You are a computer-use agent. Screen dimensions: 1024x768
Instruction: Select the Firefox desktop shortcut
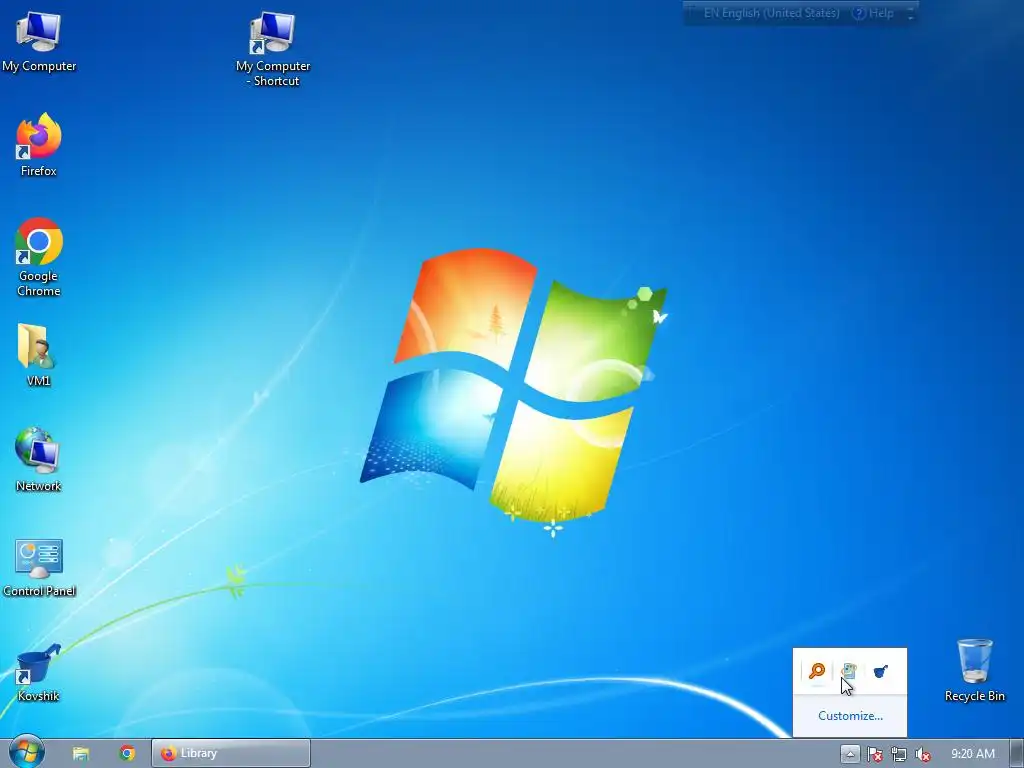tap(39, 145)
